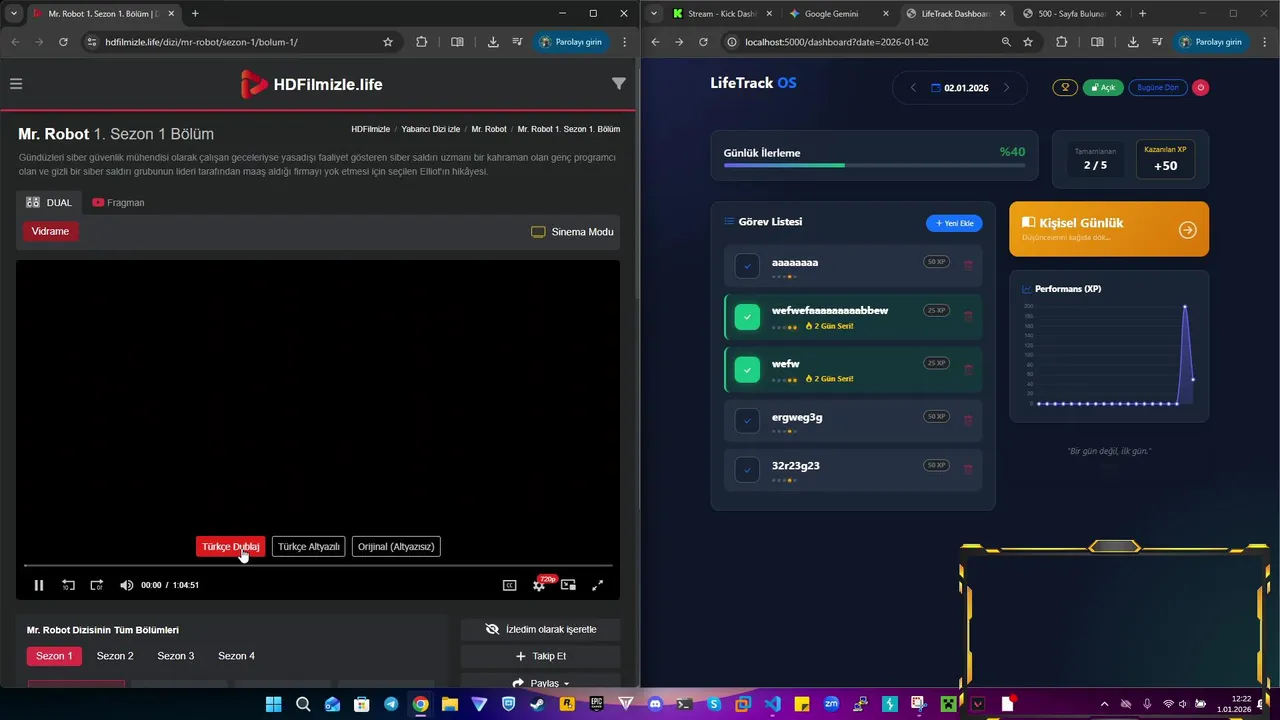Open the Kişisel Günlük card arrow

point(1188,230)
